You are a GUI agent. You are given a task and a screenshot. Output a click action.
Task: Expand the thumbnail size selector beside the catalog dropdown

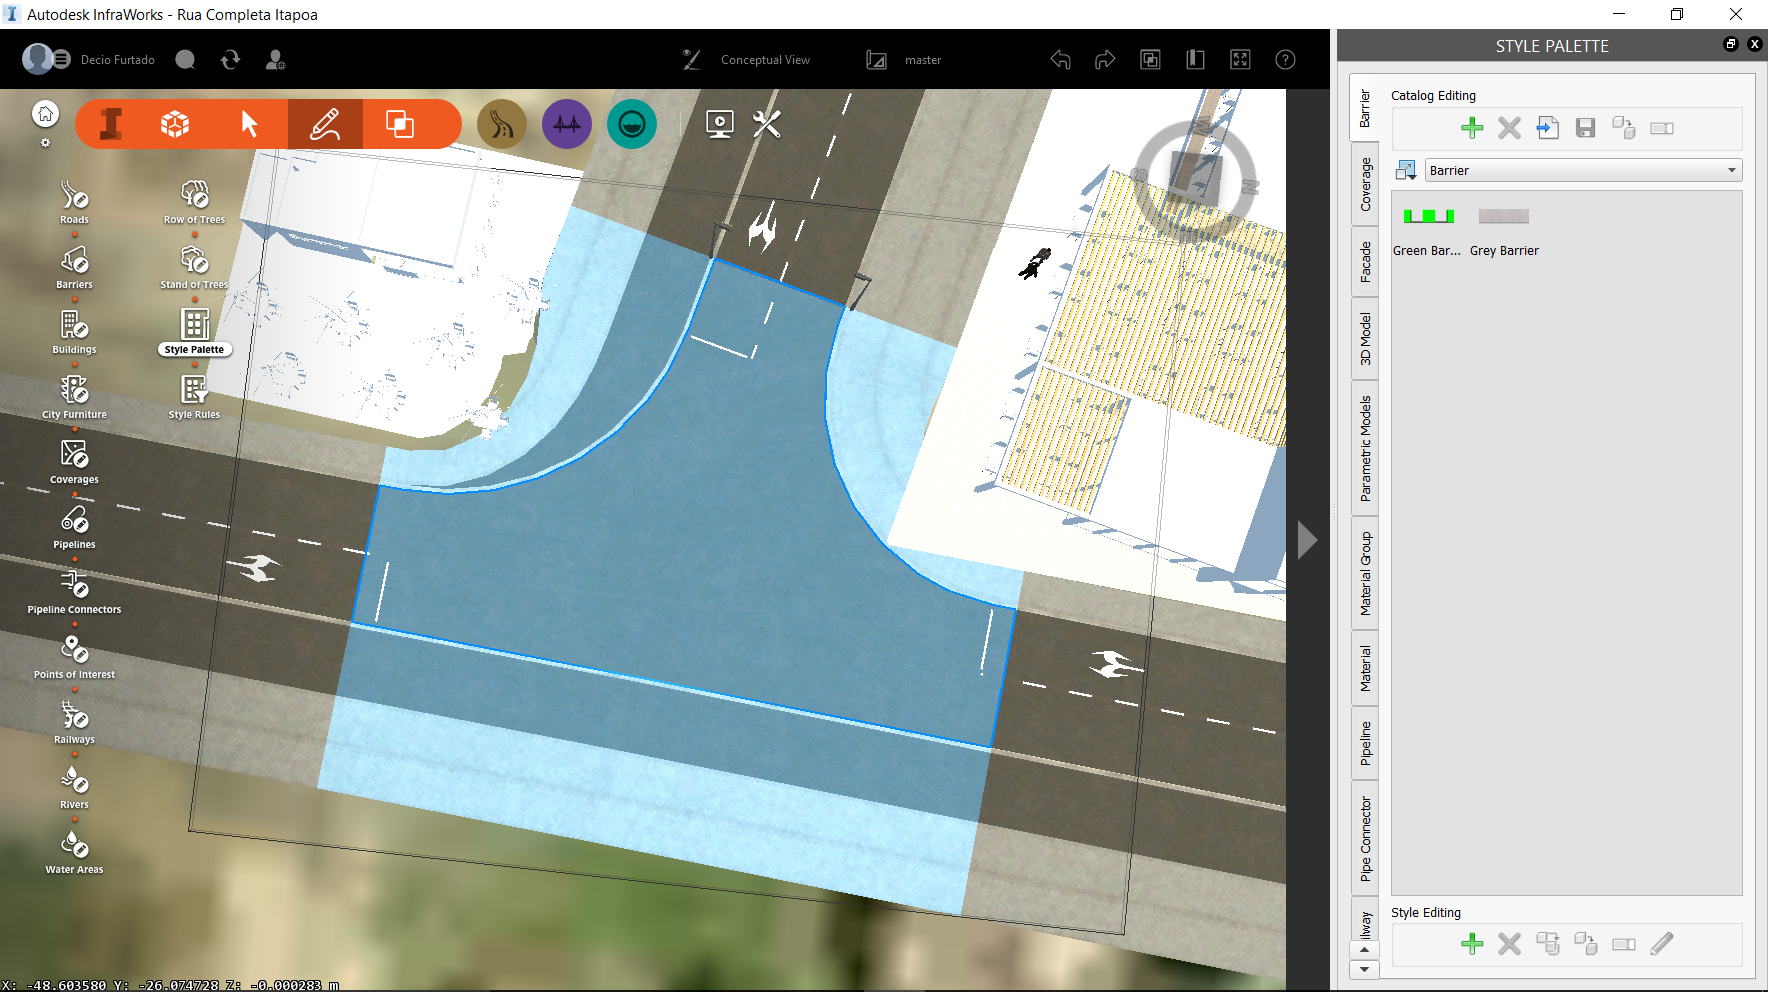[1406, 169]
